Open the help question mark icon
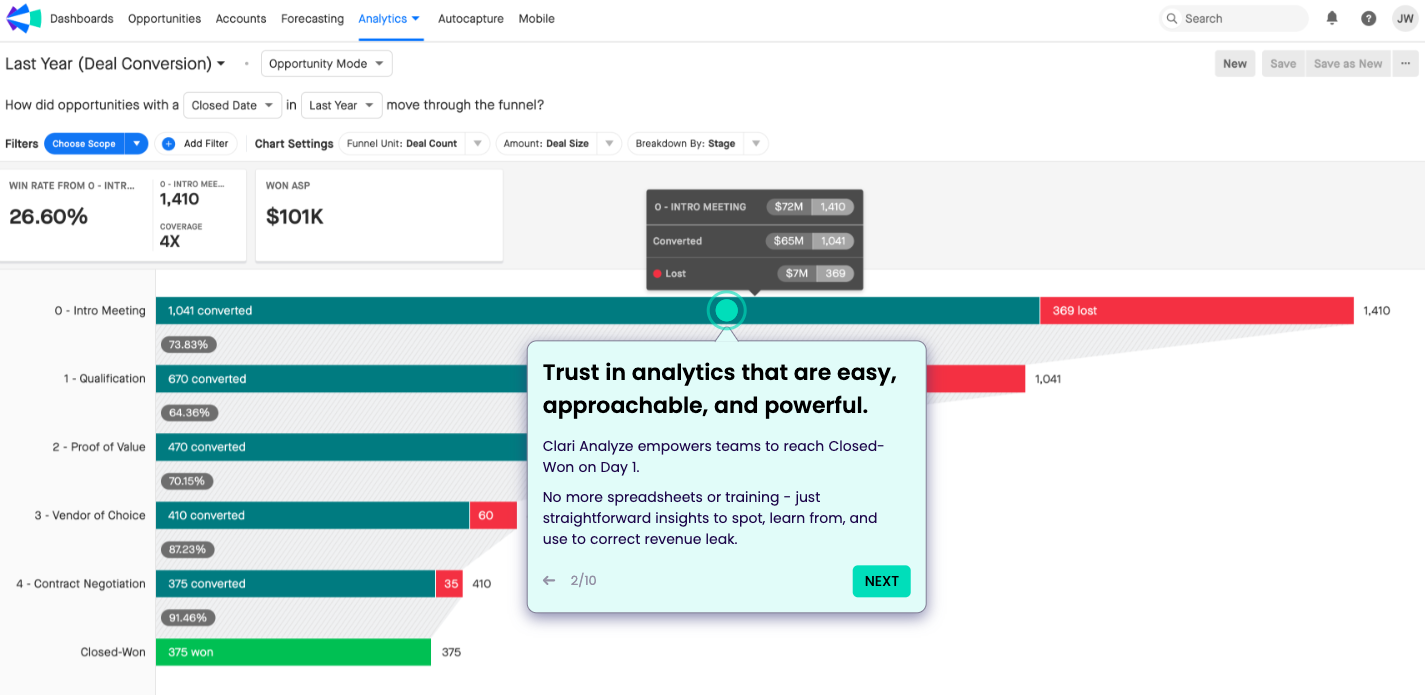Viewport: 1425px width, 695px height. tap(1369, 18)
